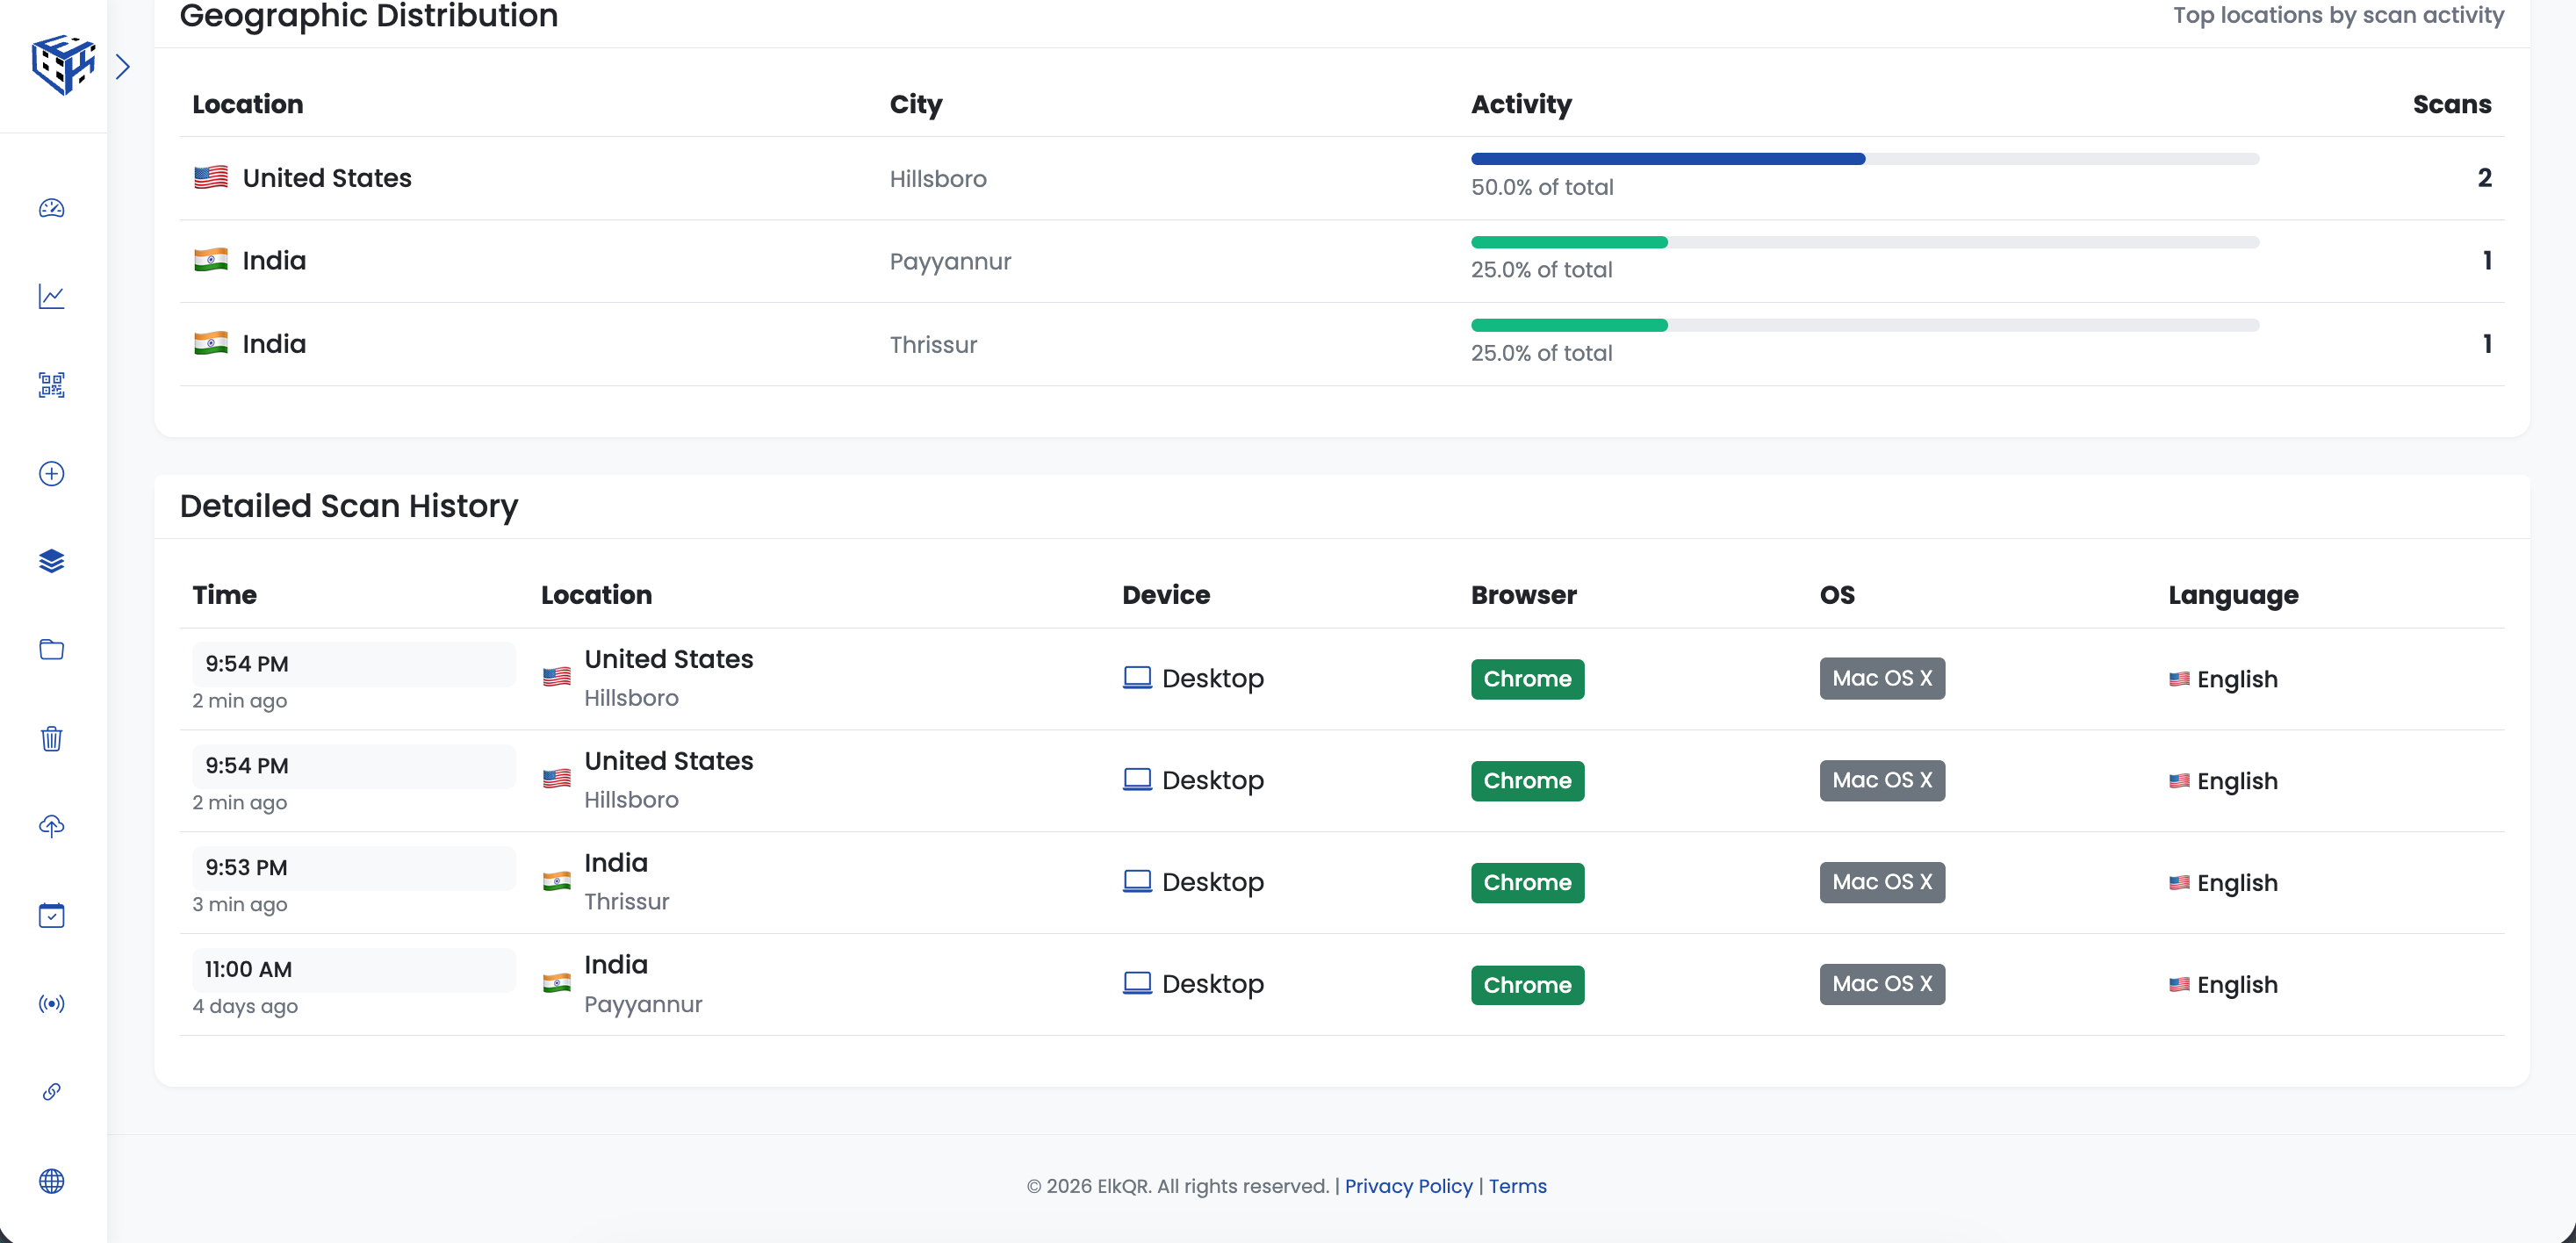Open the calendar check sidebar icon
Viewport: 2576px width, 1243px height.
52,915
